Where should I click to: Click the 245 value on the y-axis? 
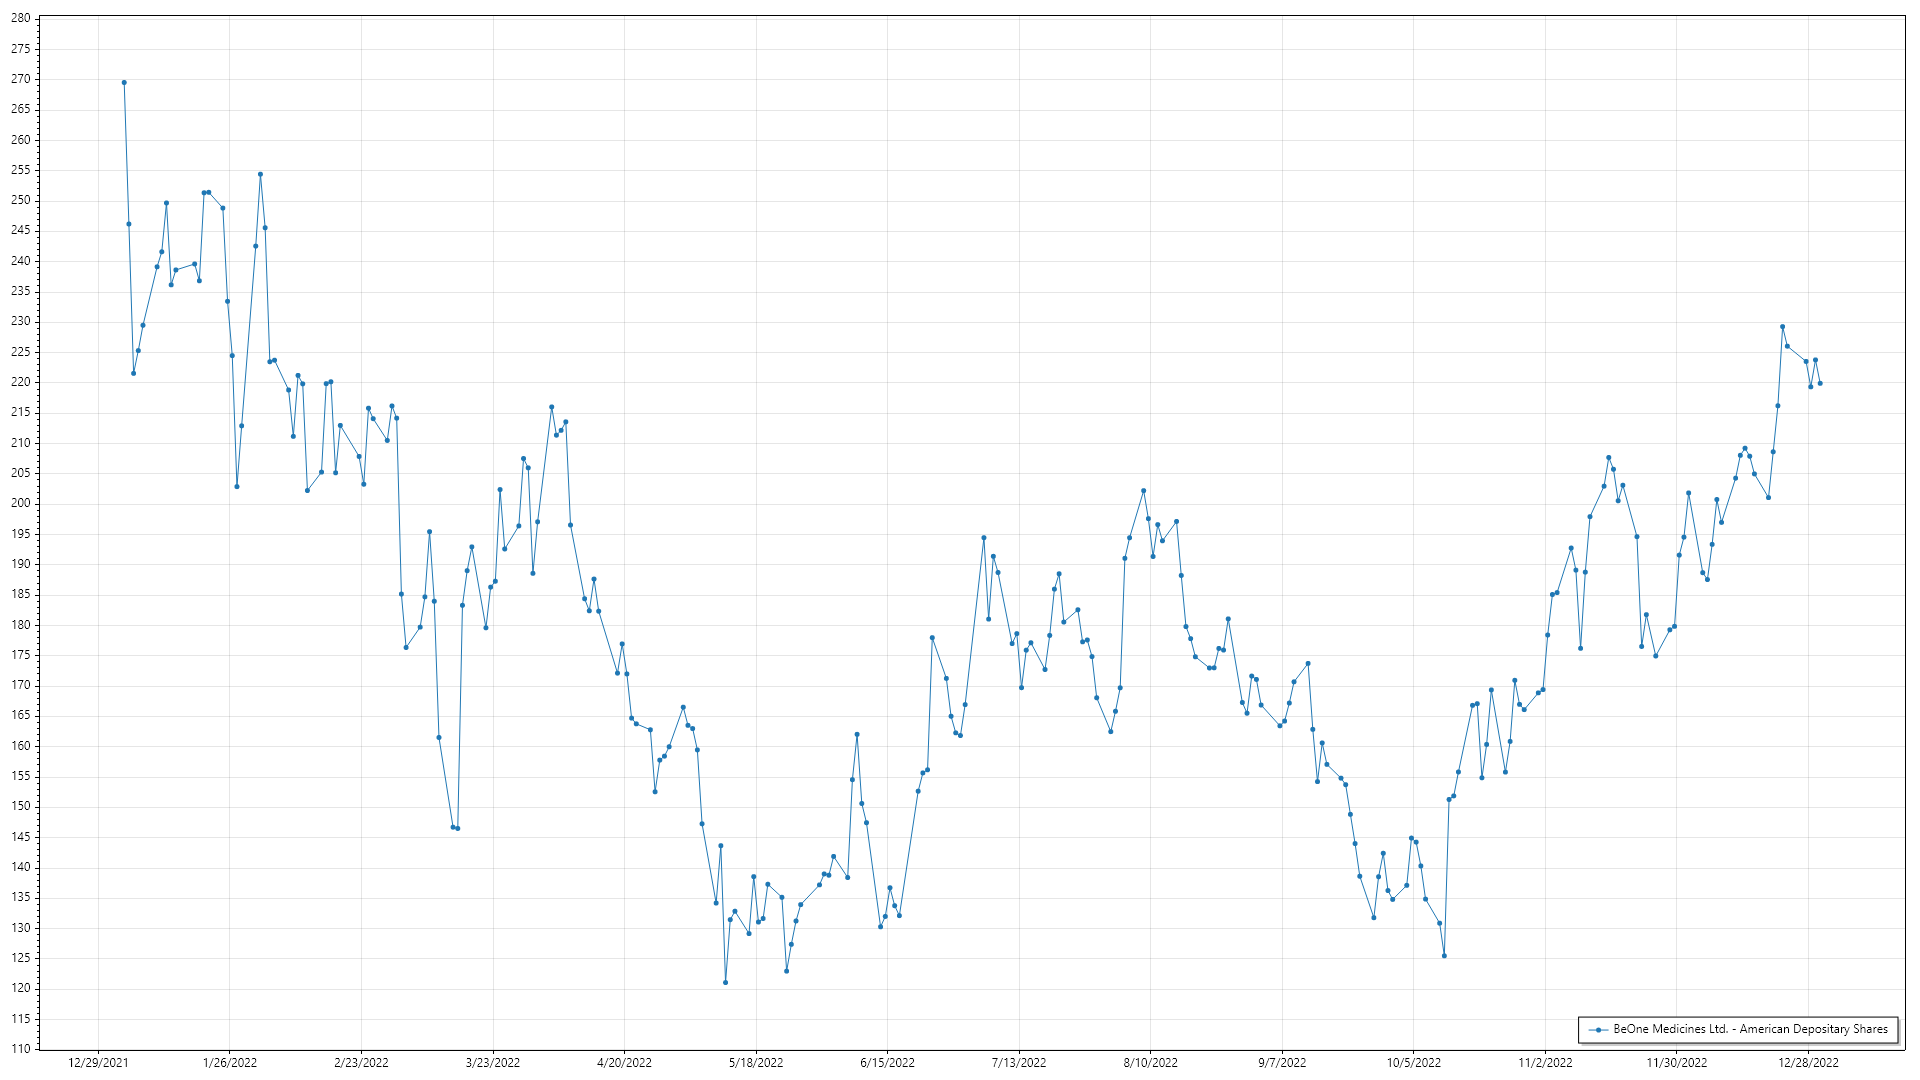click(x=21, y=230)
